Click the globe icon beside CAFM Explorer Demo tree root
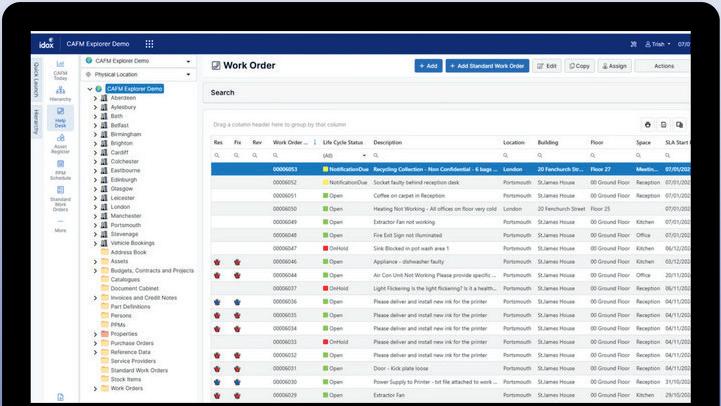 coord(98,89)
